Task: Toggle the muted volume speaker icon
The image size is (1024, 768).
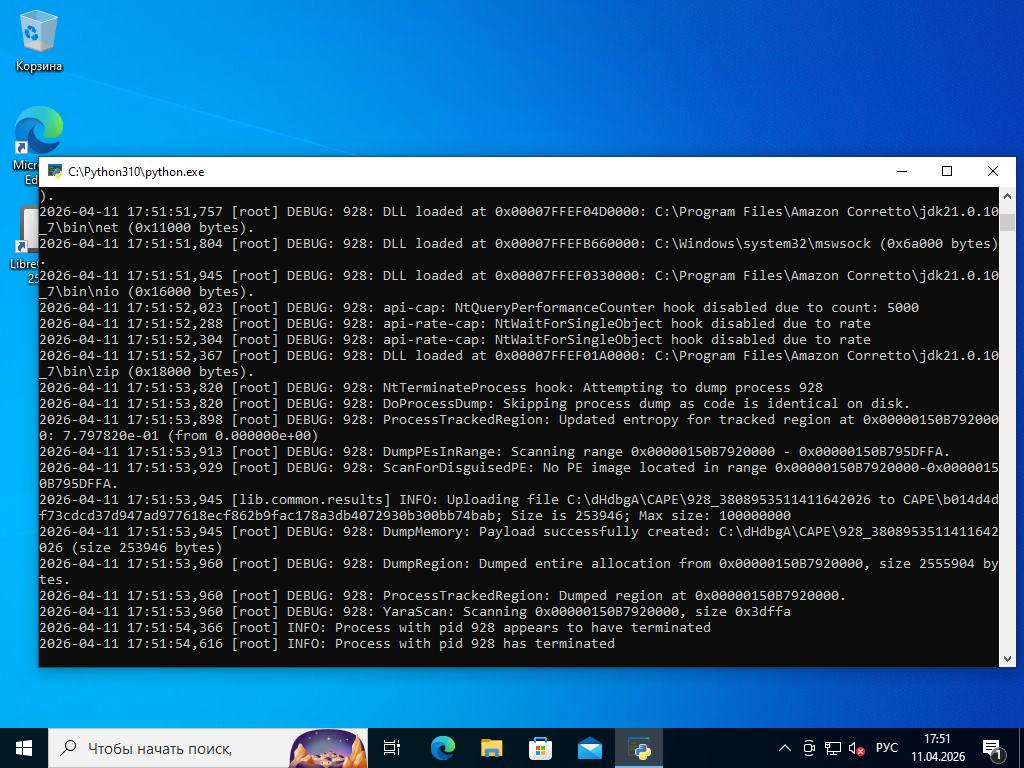Action: click(x=856, y=748)
